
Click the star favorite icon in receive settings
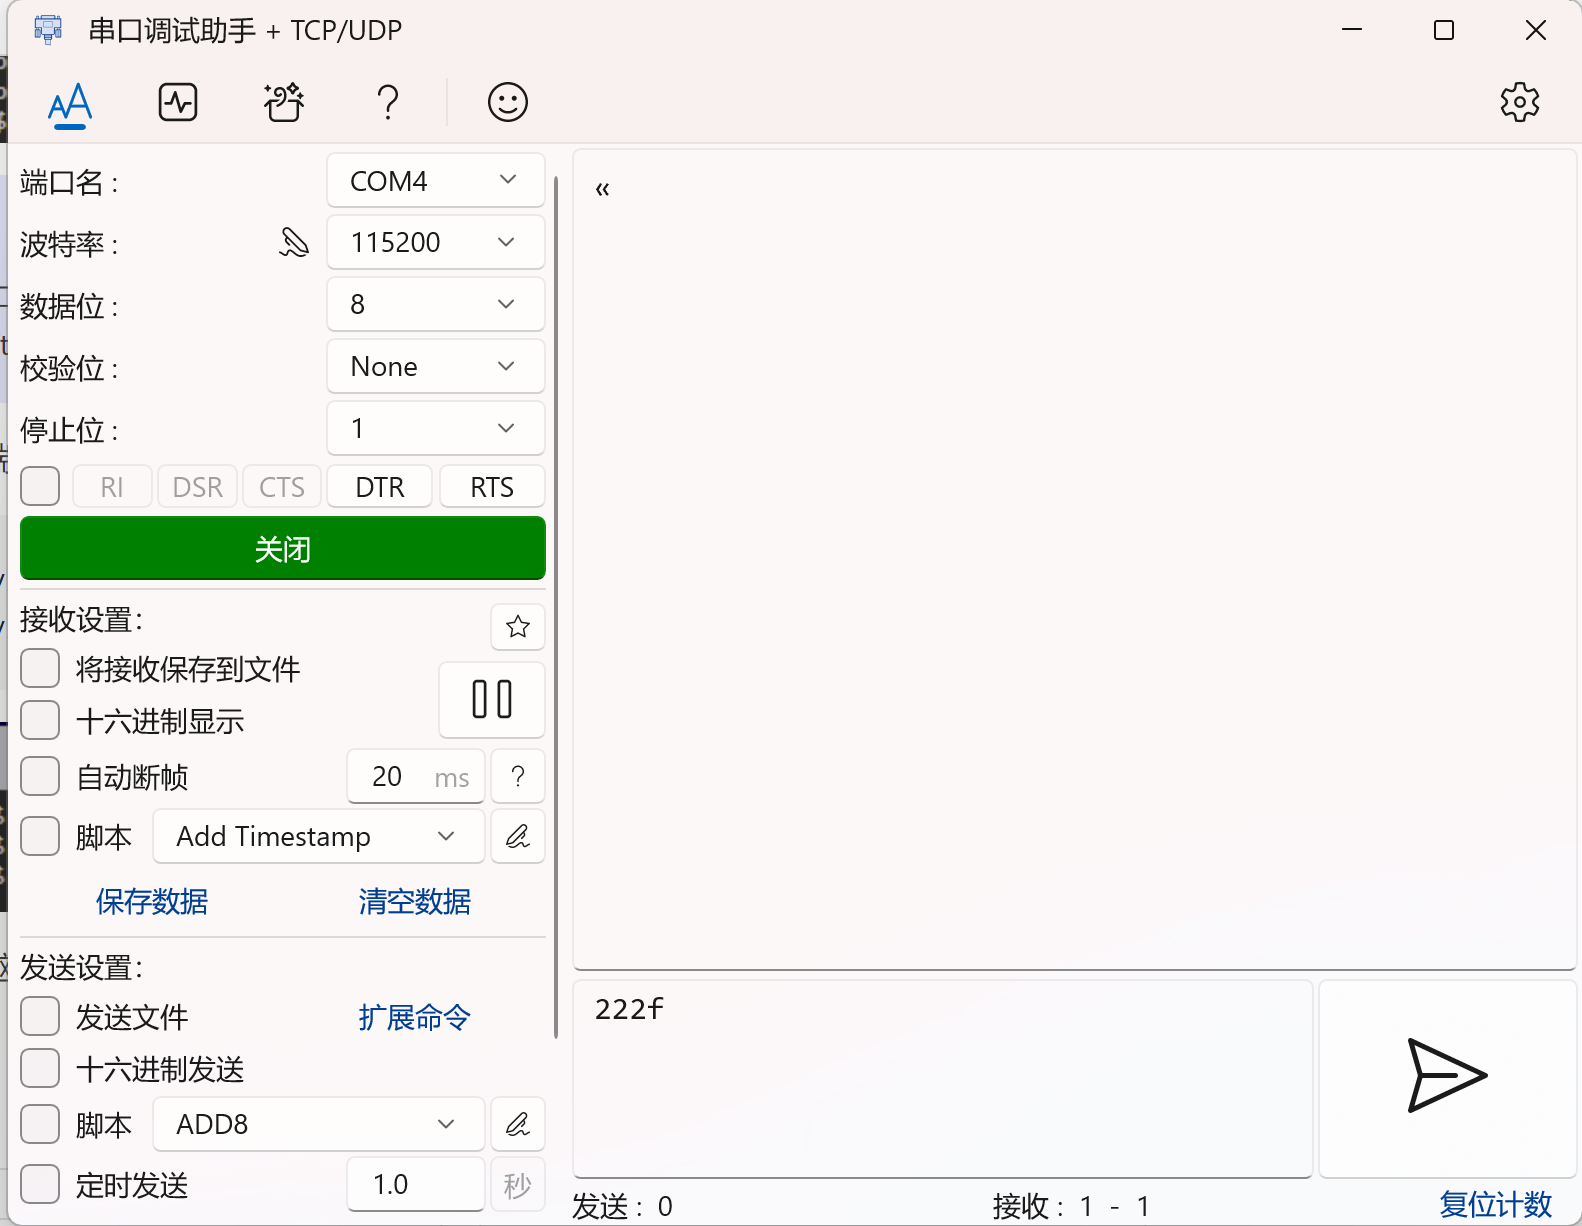[x=517, y=627]
